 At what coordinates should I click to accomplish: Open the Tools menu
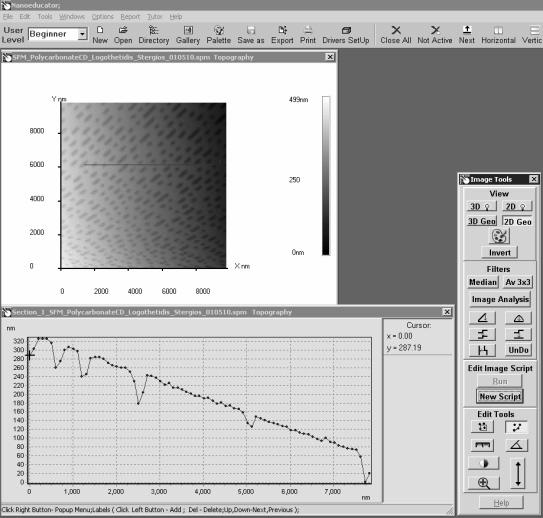pyautogui.click(x=45, y=17)
